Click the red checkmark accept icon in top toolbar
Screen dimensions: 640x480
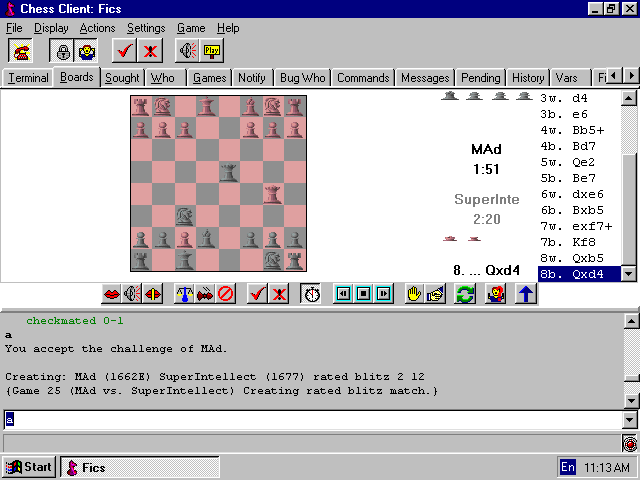pos(124,51)
